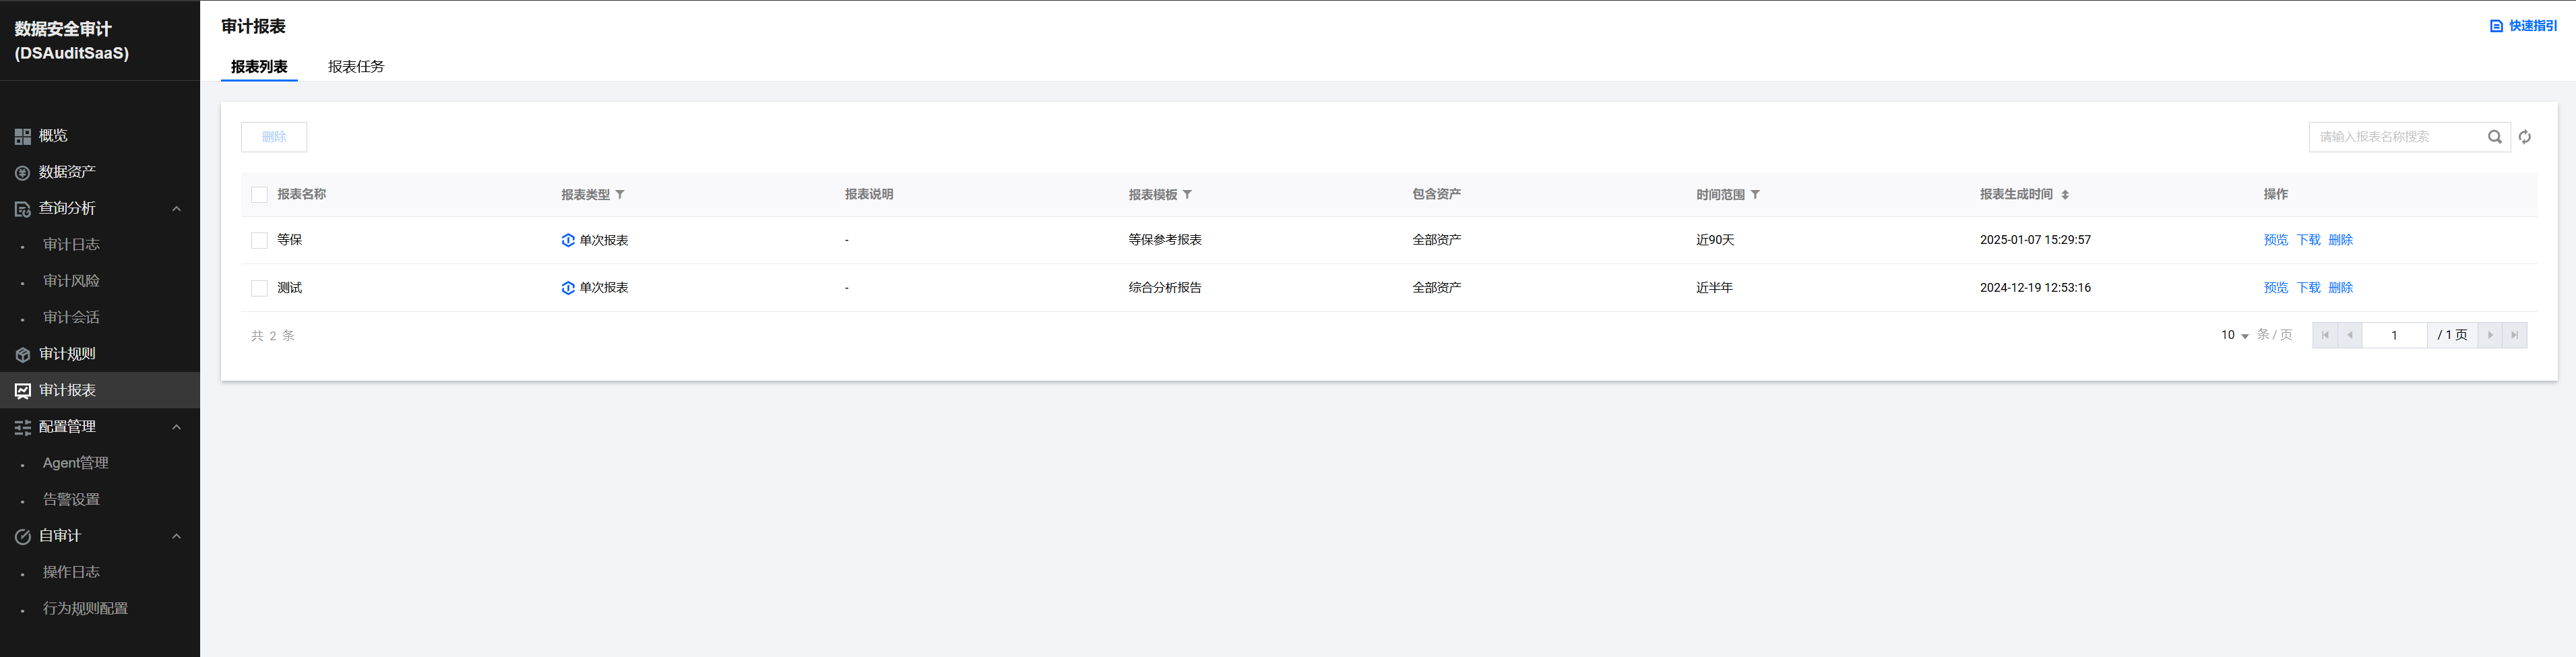Click the report name search input field
Screen dimensions: 2576x657
coord(2395,137)
